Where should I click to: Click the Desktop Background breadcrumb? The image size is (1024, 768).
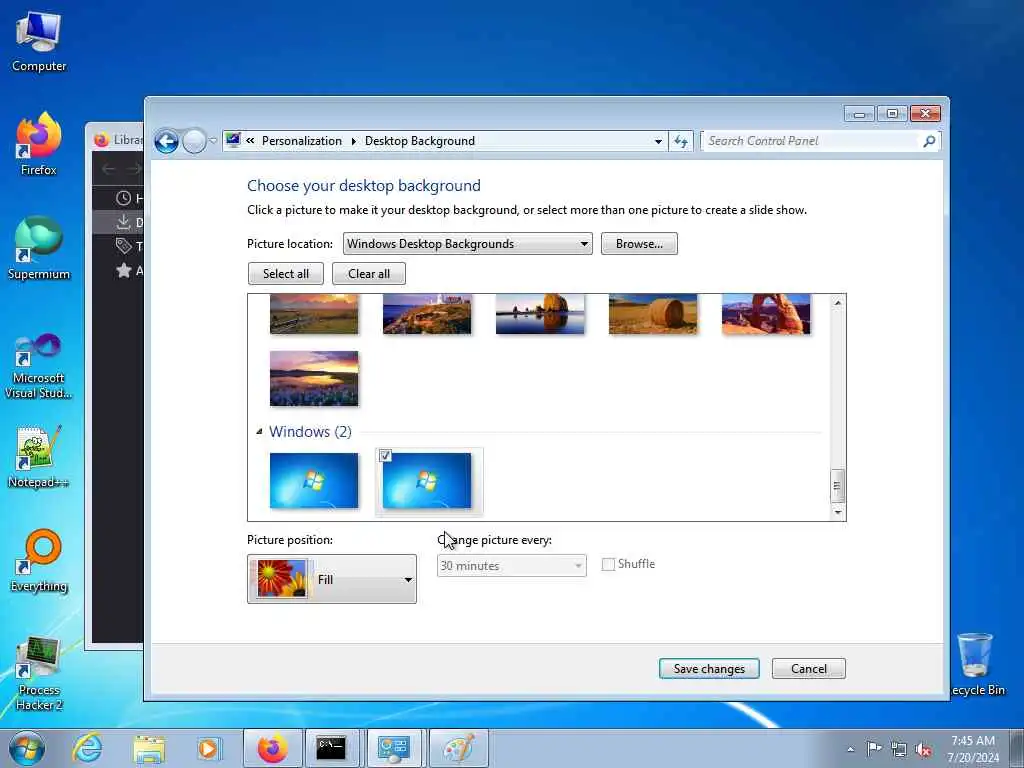coord(420,141)
